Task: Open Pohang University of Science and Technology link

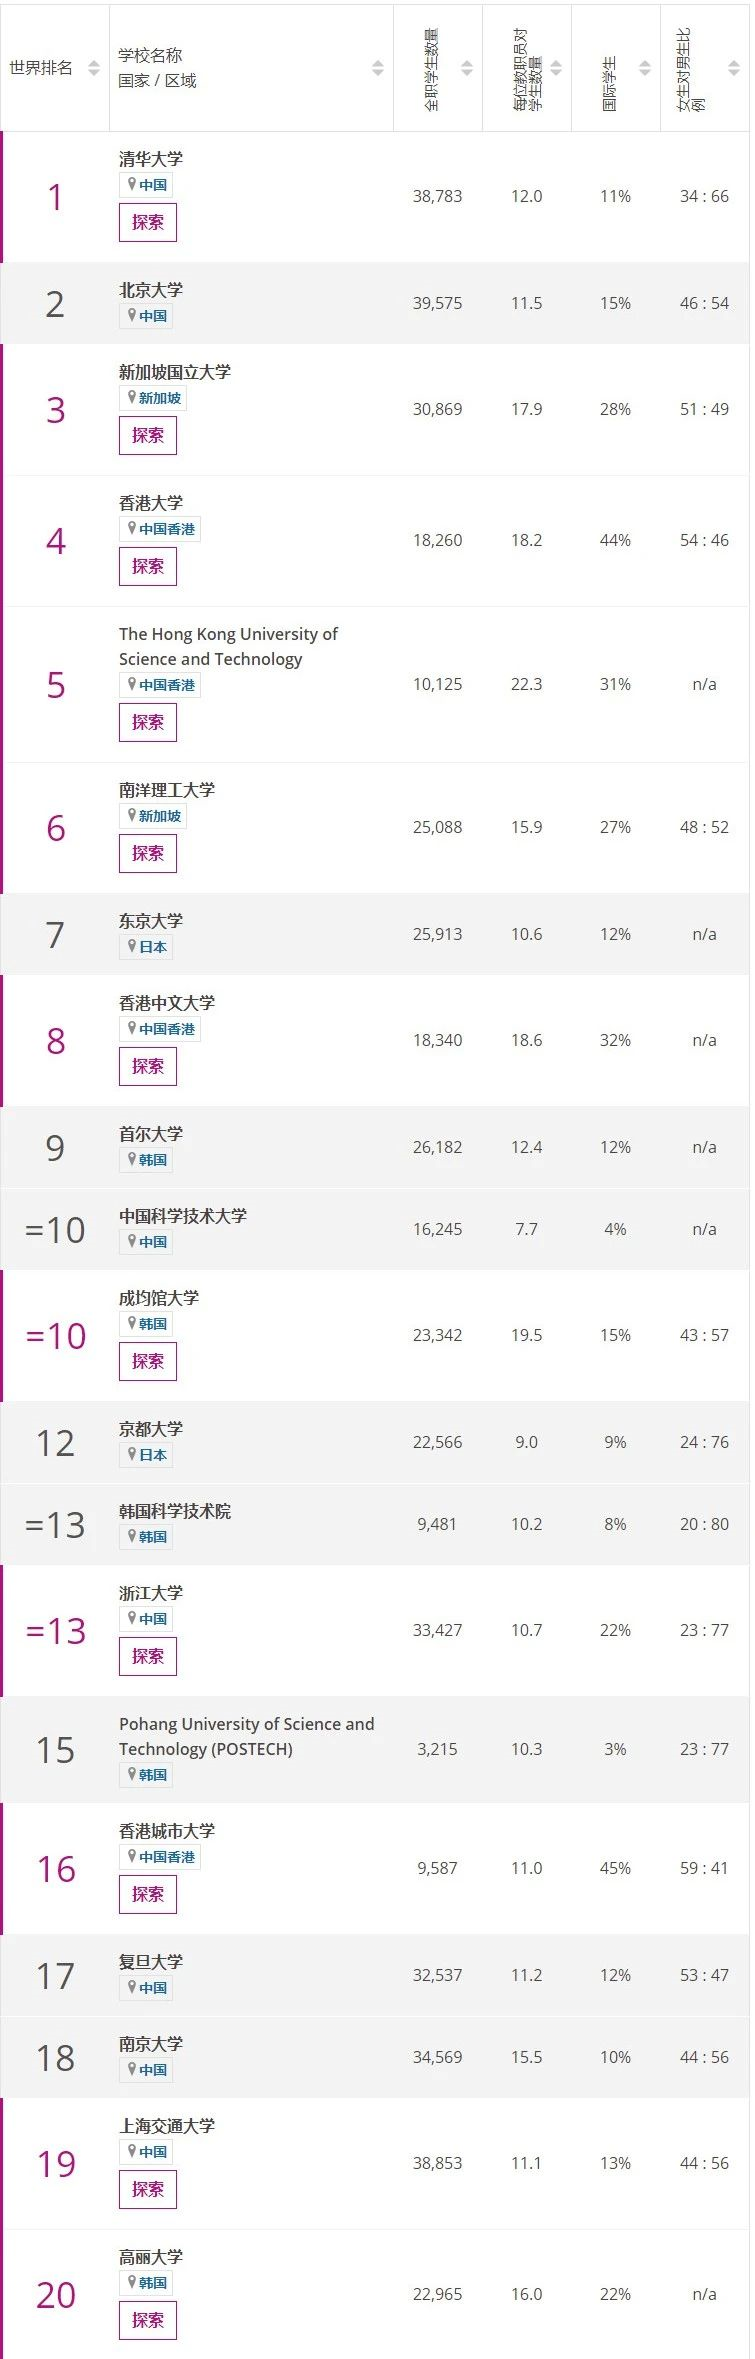Action: (x=246, y=1736)
